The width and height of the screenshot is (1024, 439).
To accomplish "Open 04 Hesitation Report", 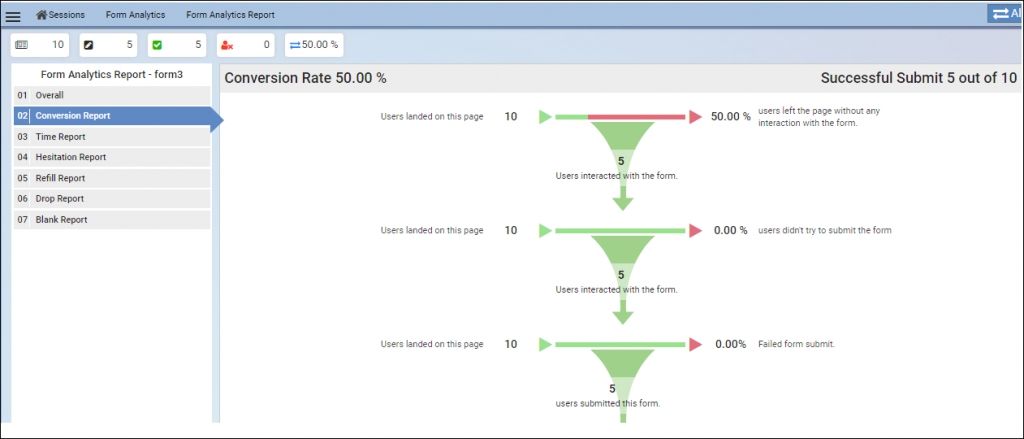I will click(112, 157).
